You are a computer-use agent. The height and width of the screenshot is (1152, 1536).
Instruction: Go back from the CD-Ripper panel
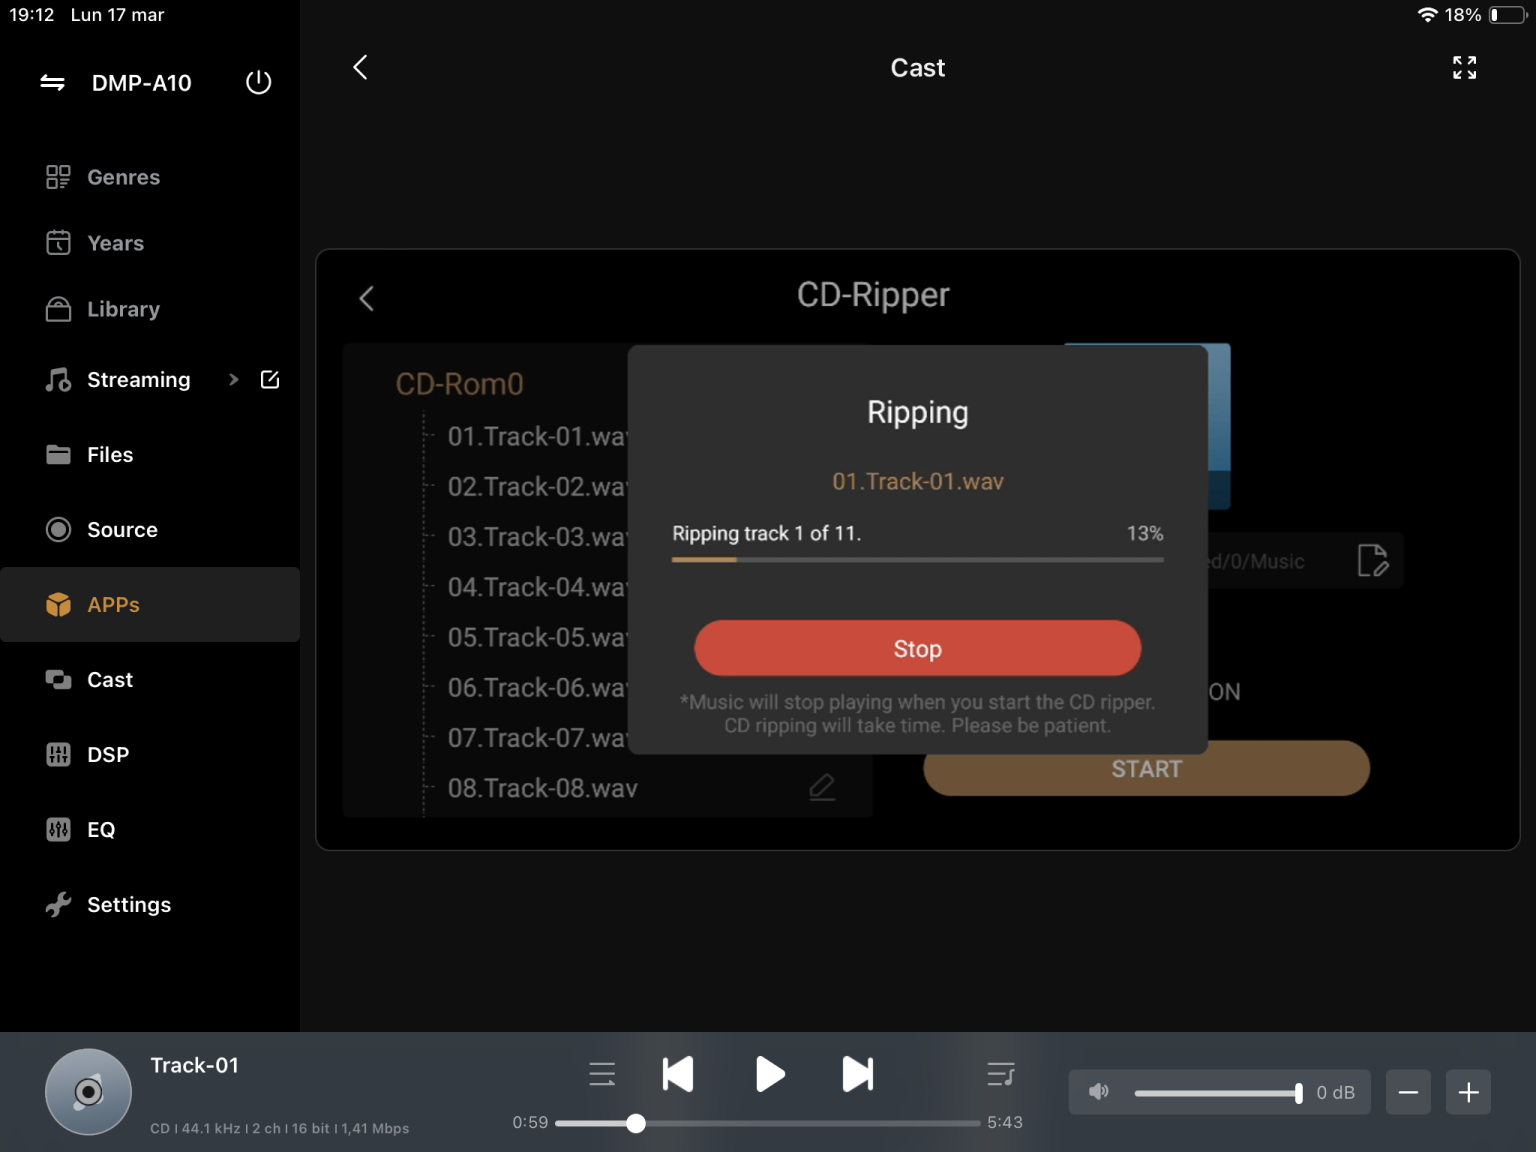(x=367, y=298)
